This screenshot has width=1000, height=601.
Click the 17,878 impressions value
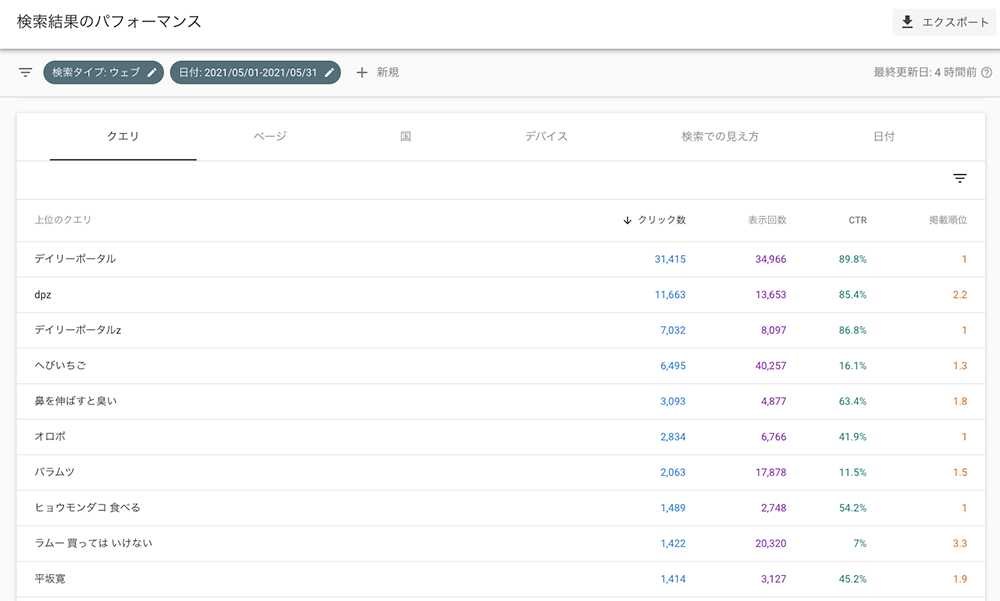(770, 473)
